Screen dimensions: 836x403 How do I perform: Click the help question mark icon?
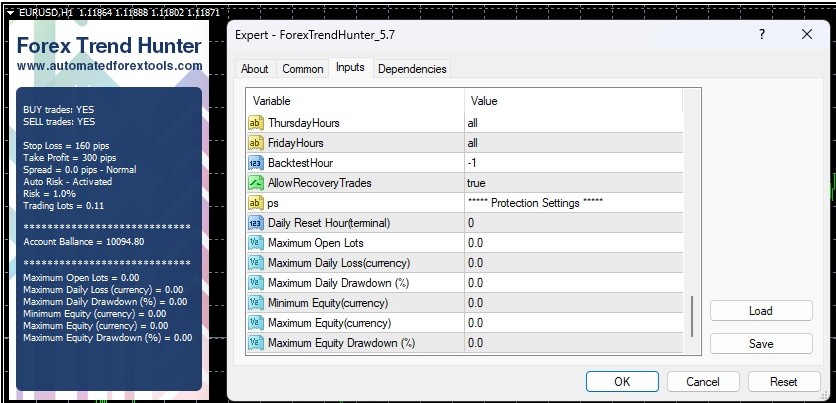point(762,35)
